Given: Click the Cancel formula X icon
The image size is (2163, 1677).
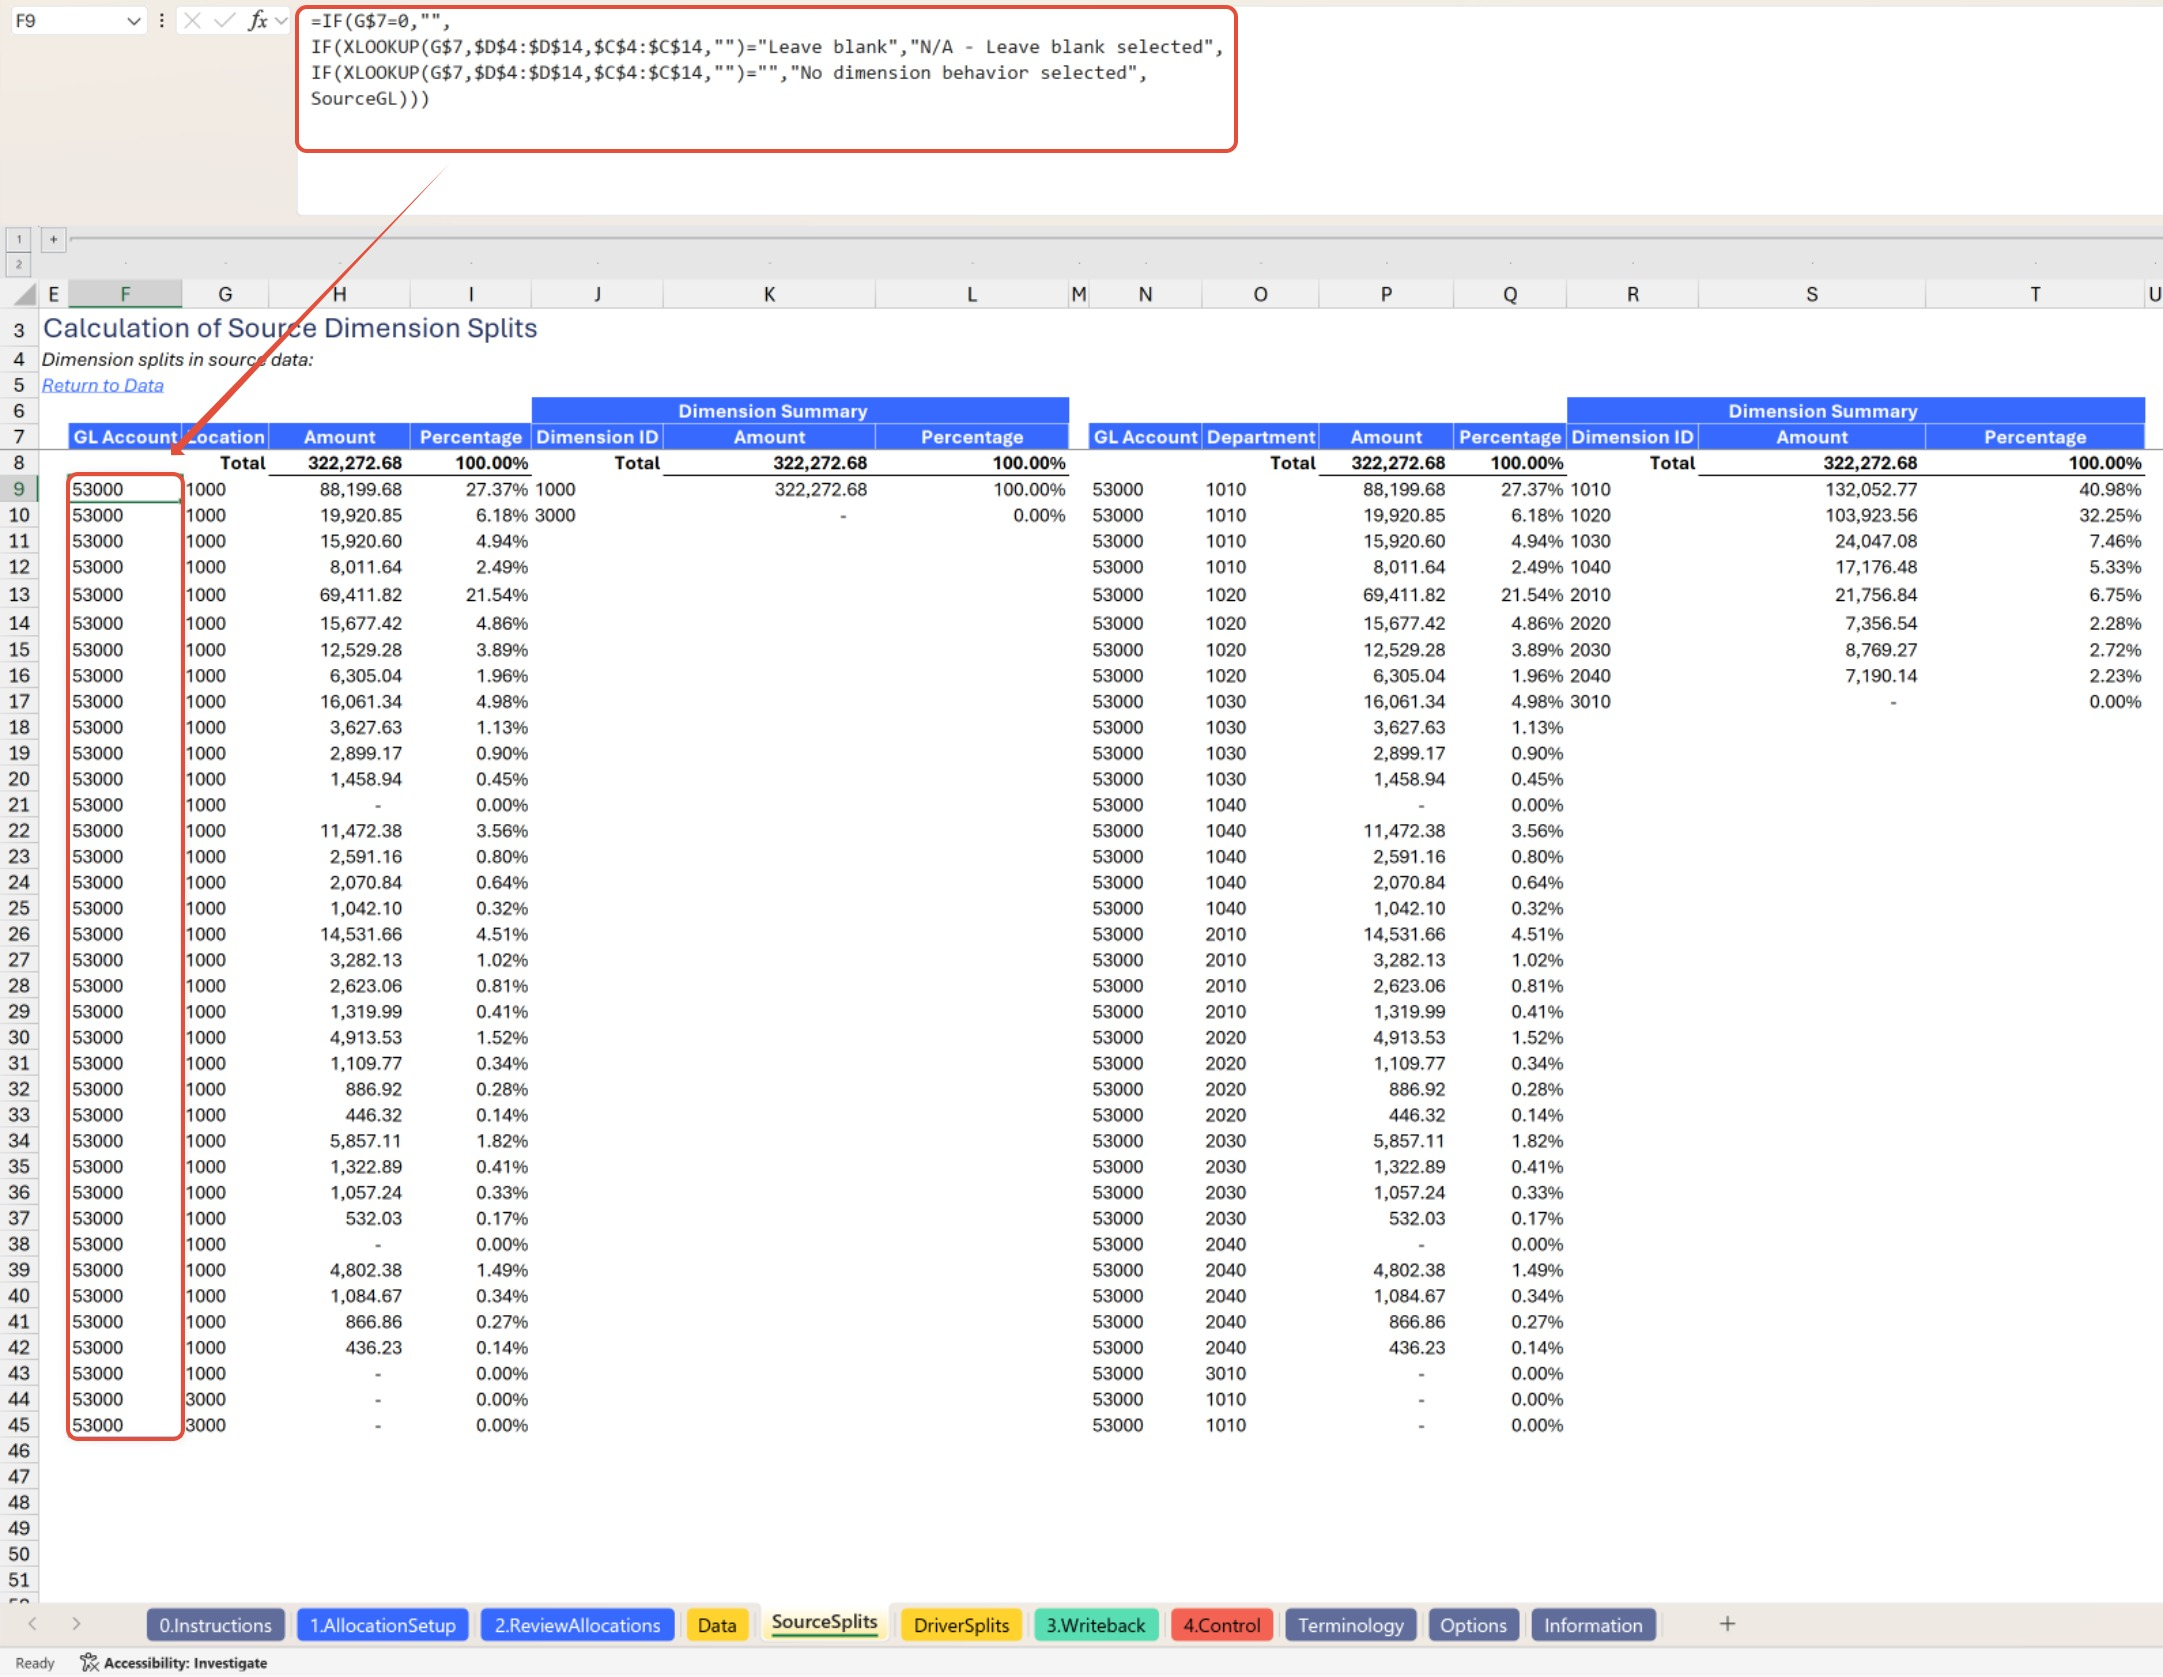Looking at the screenshot, I should pyautogui.click(x=193, y=20).
